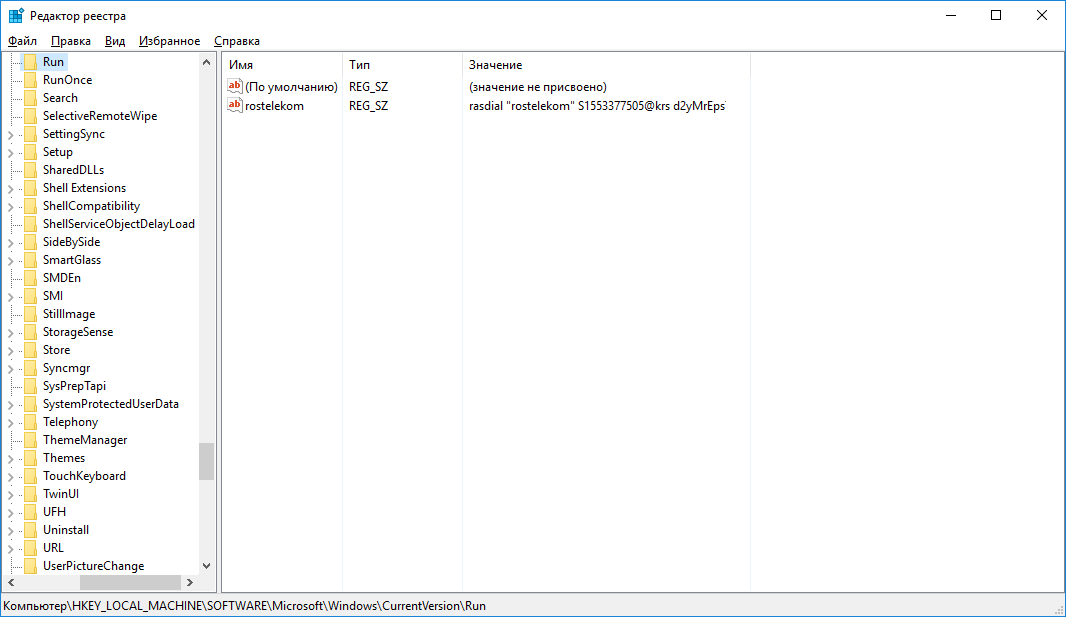This screenshot has height=617, width=1066.
Task: Click the Registry Editor app icon in title bar
Action: (16, 16)
